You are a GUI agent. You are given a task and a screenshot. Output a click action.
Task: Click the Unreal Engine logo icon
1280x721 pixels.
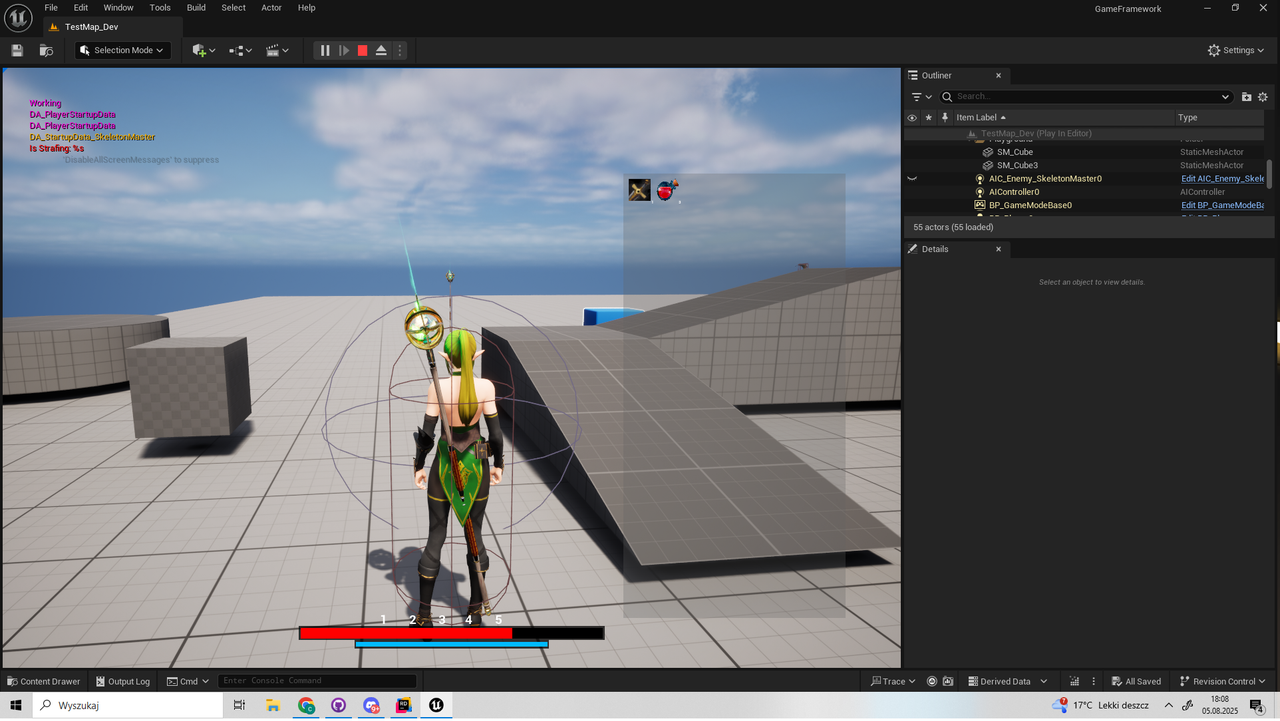click(x=18, y=18)
